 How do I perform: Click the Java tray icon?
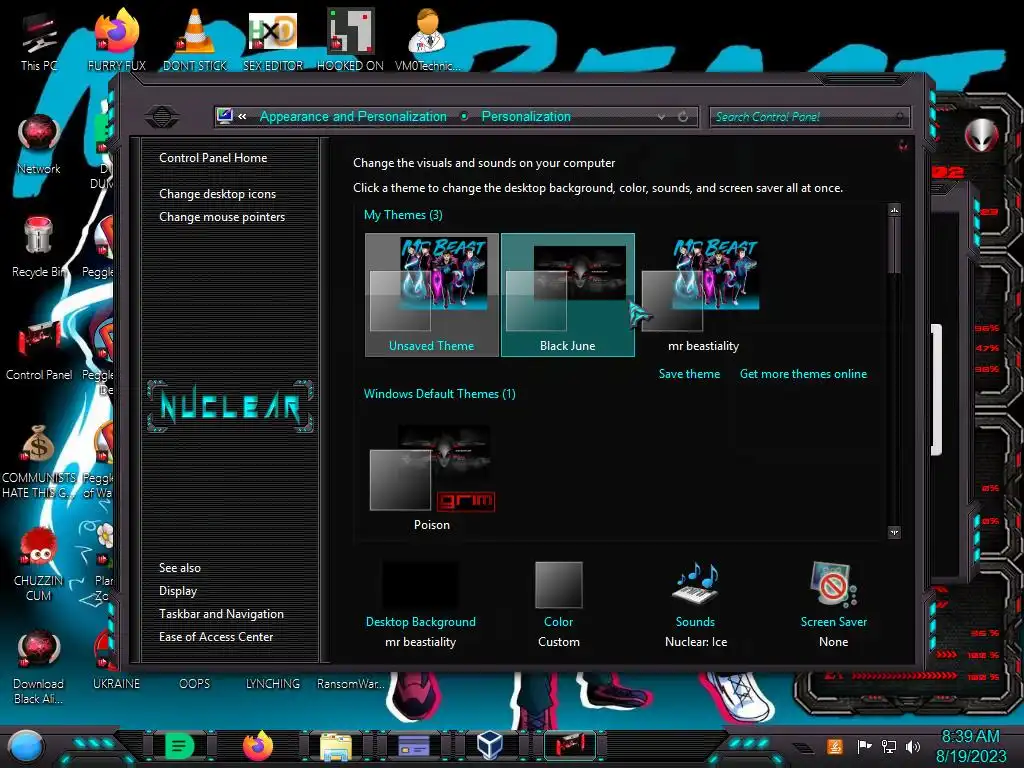click(x=834, y=746)
